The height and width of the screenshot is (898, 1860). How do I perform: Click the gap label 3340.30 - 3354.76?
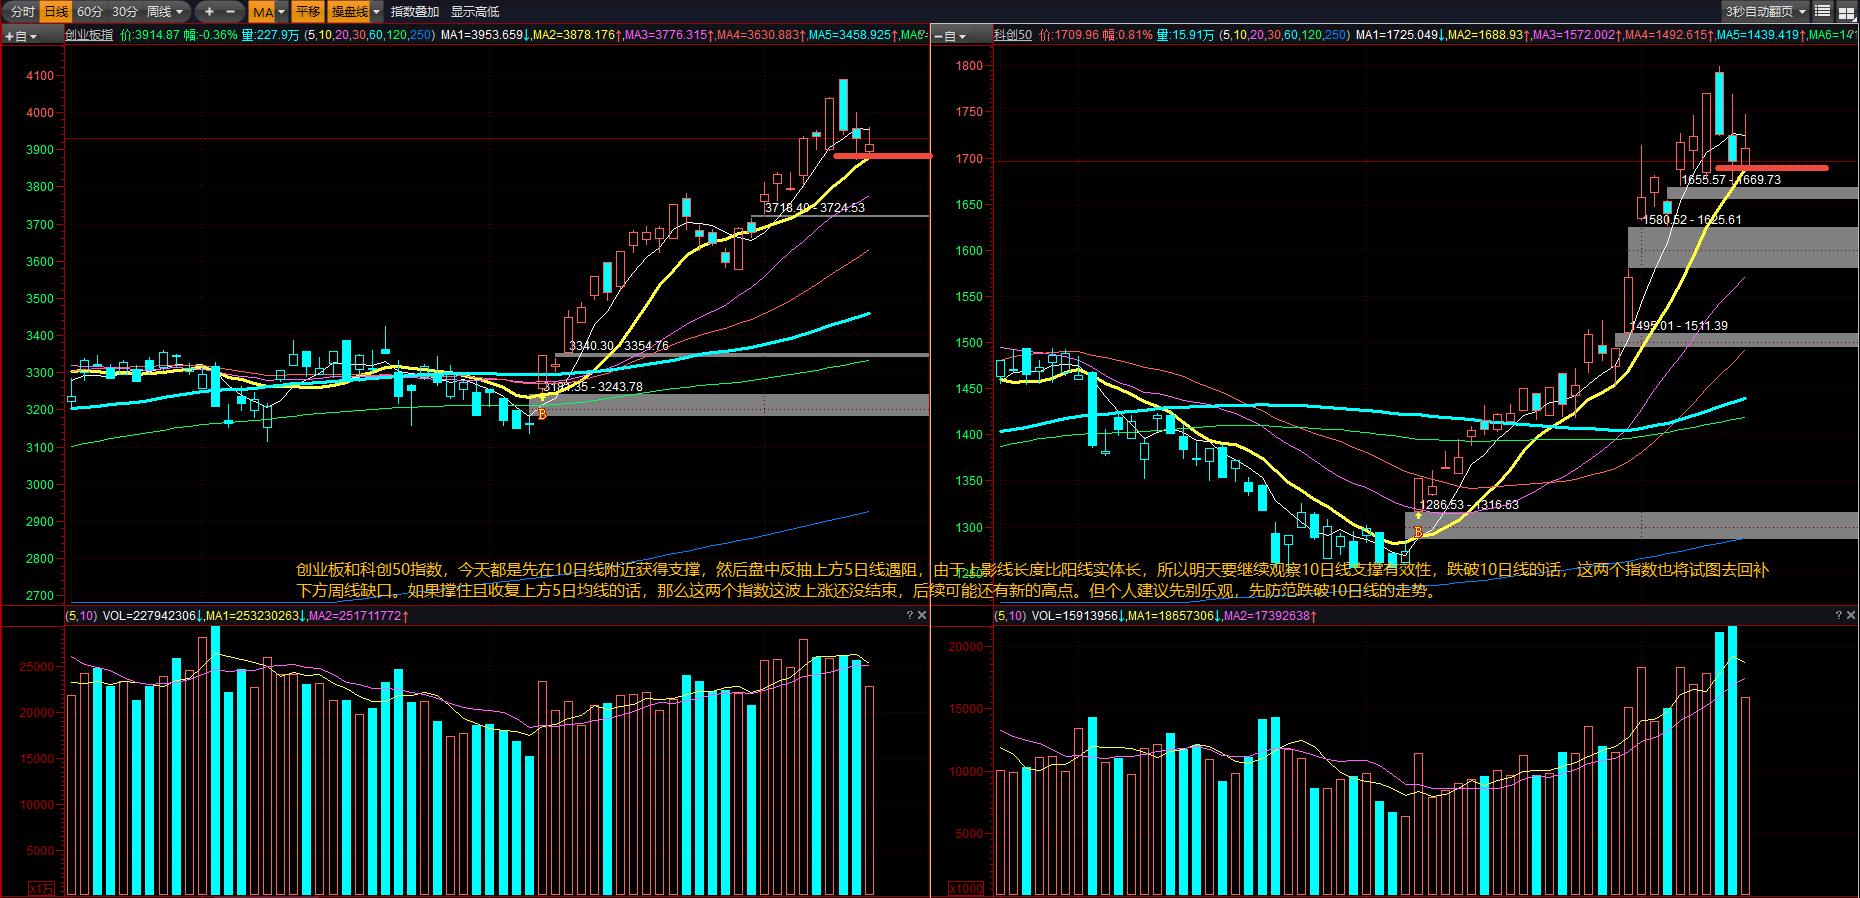tap(619, 346)
